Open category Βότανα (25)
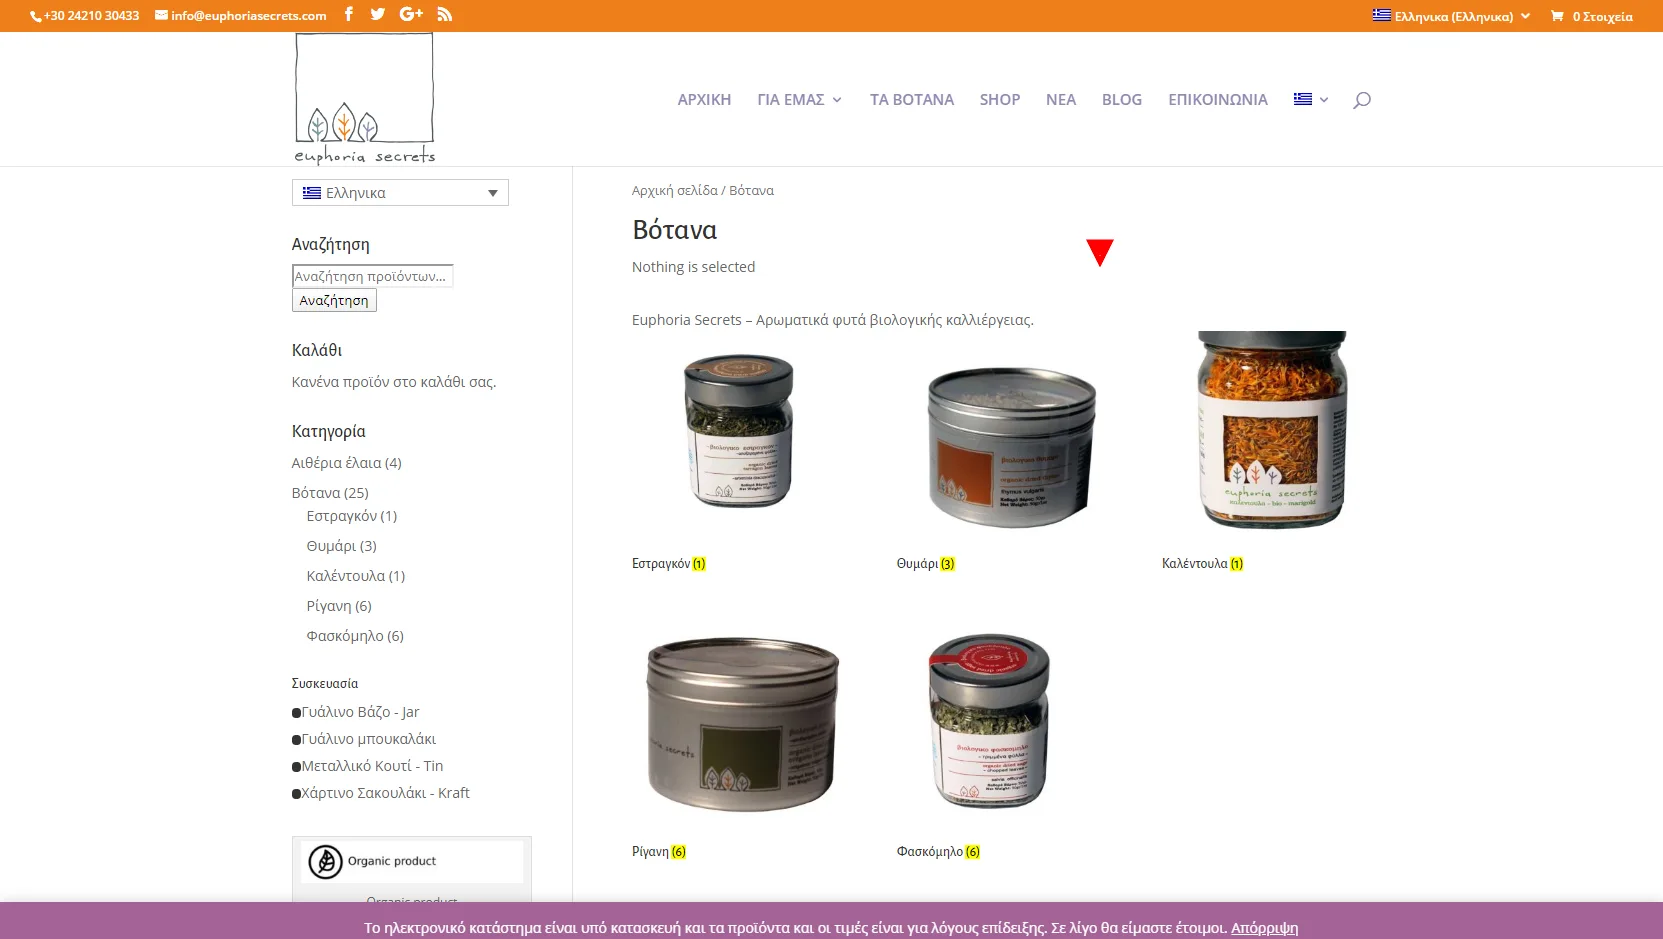The height and width of the screenshot is (939, 1663). point(330,493)
